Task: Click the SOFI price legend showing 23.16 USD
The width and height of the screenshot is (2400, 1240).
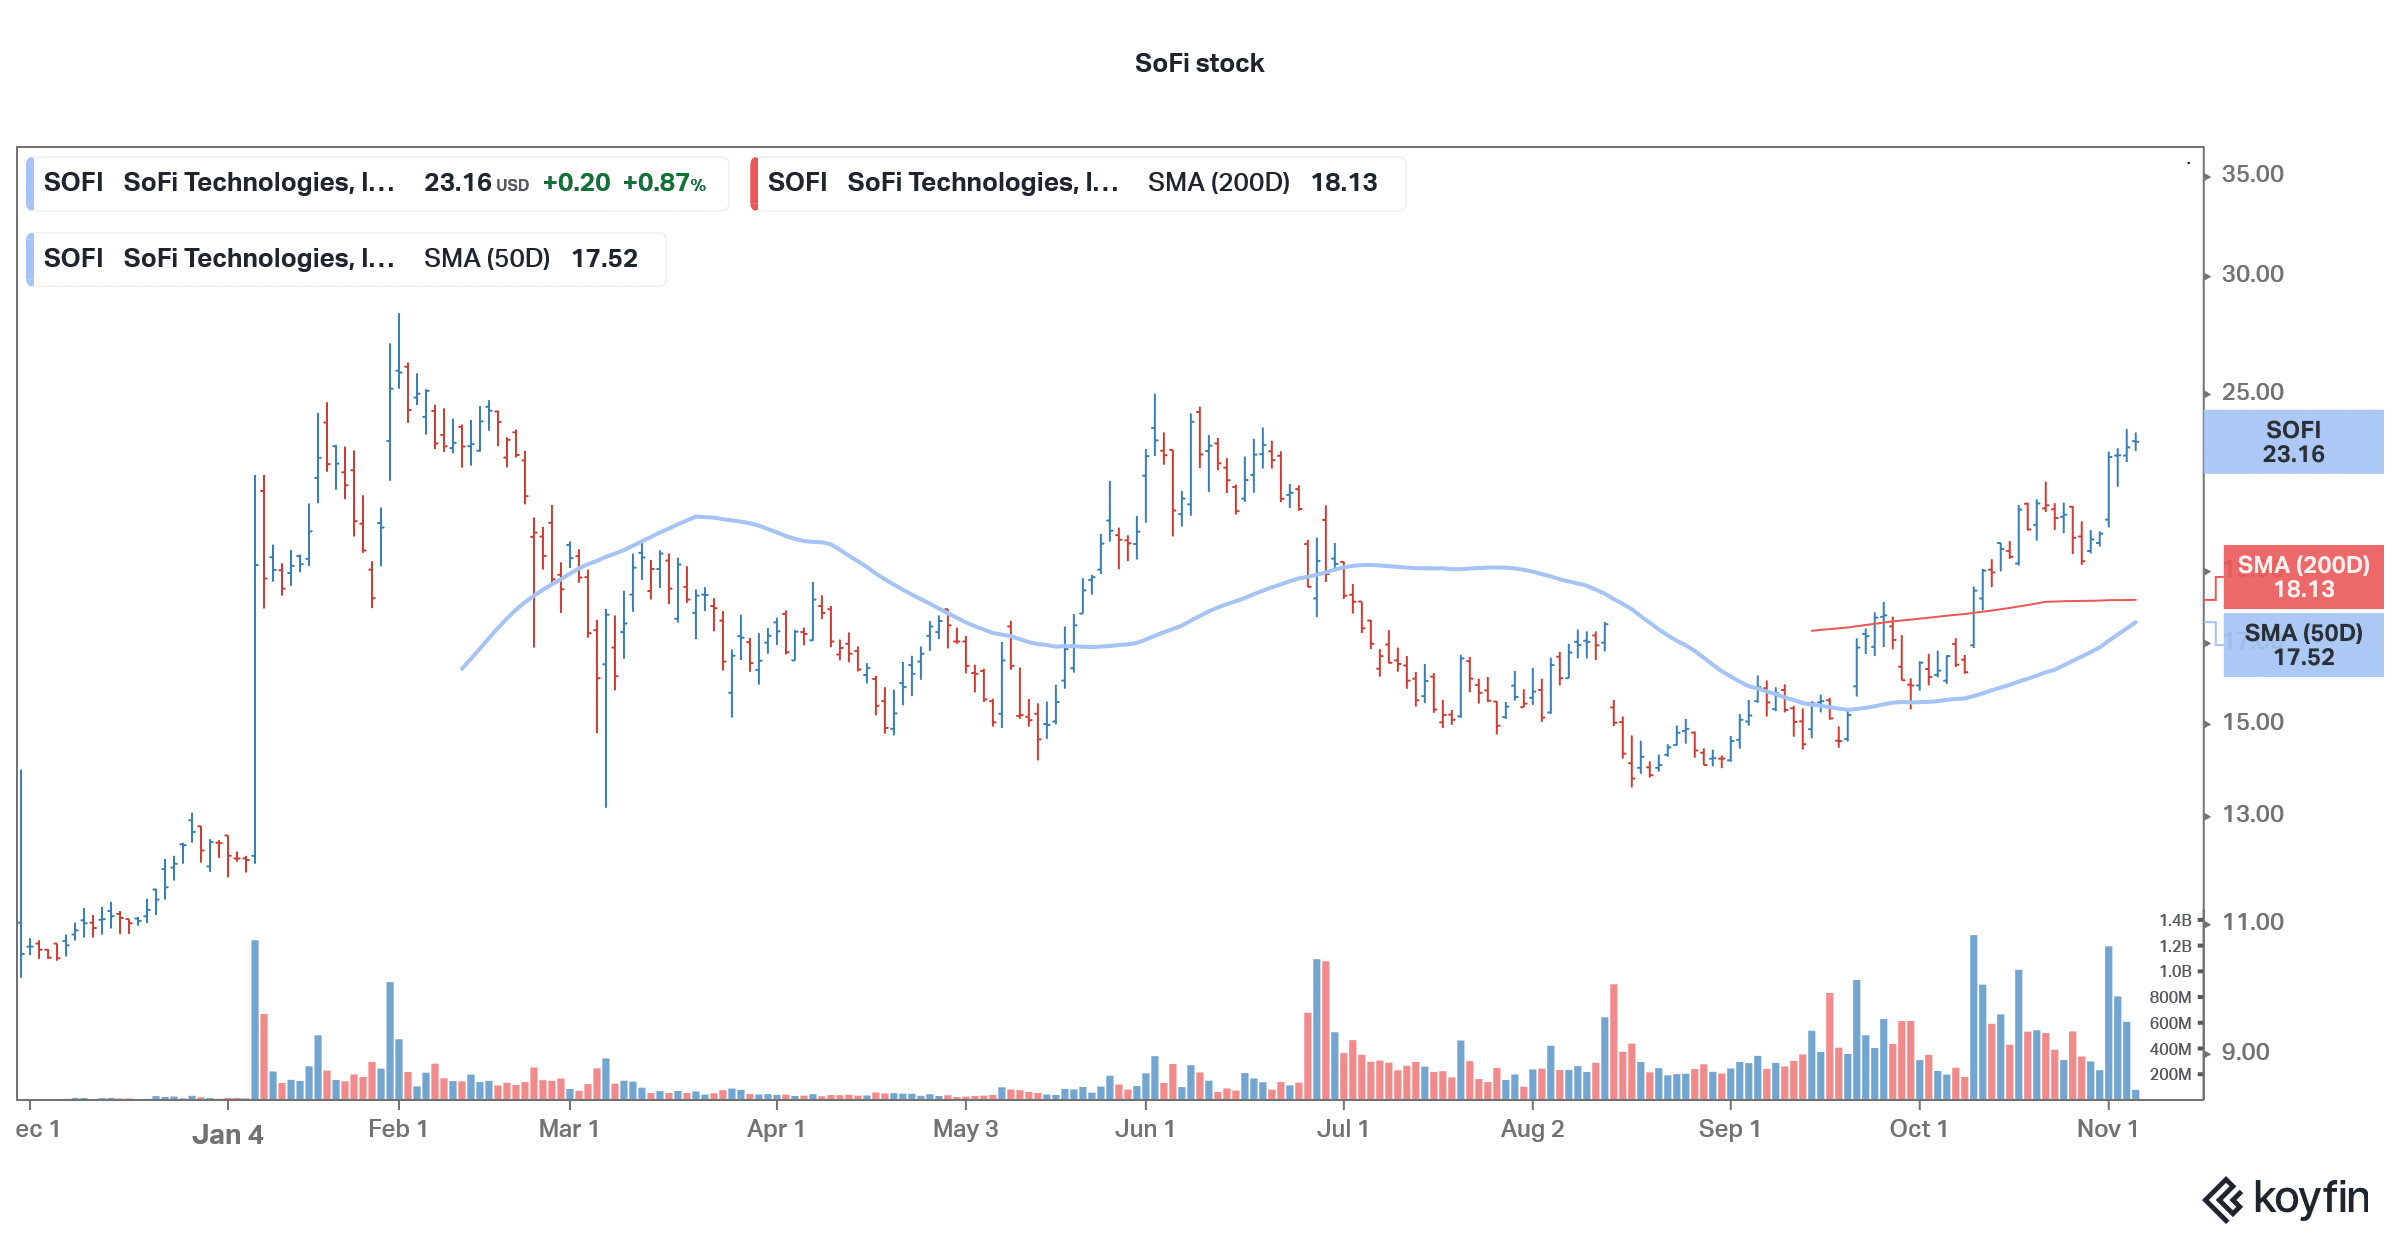Action: tap(378, 183)
